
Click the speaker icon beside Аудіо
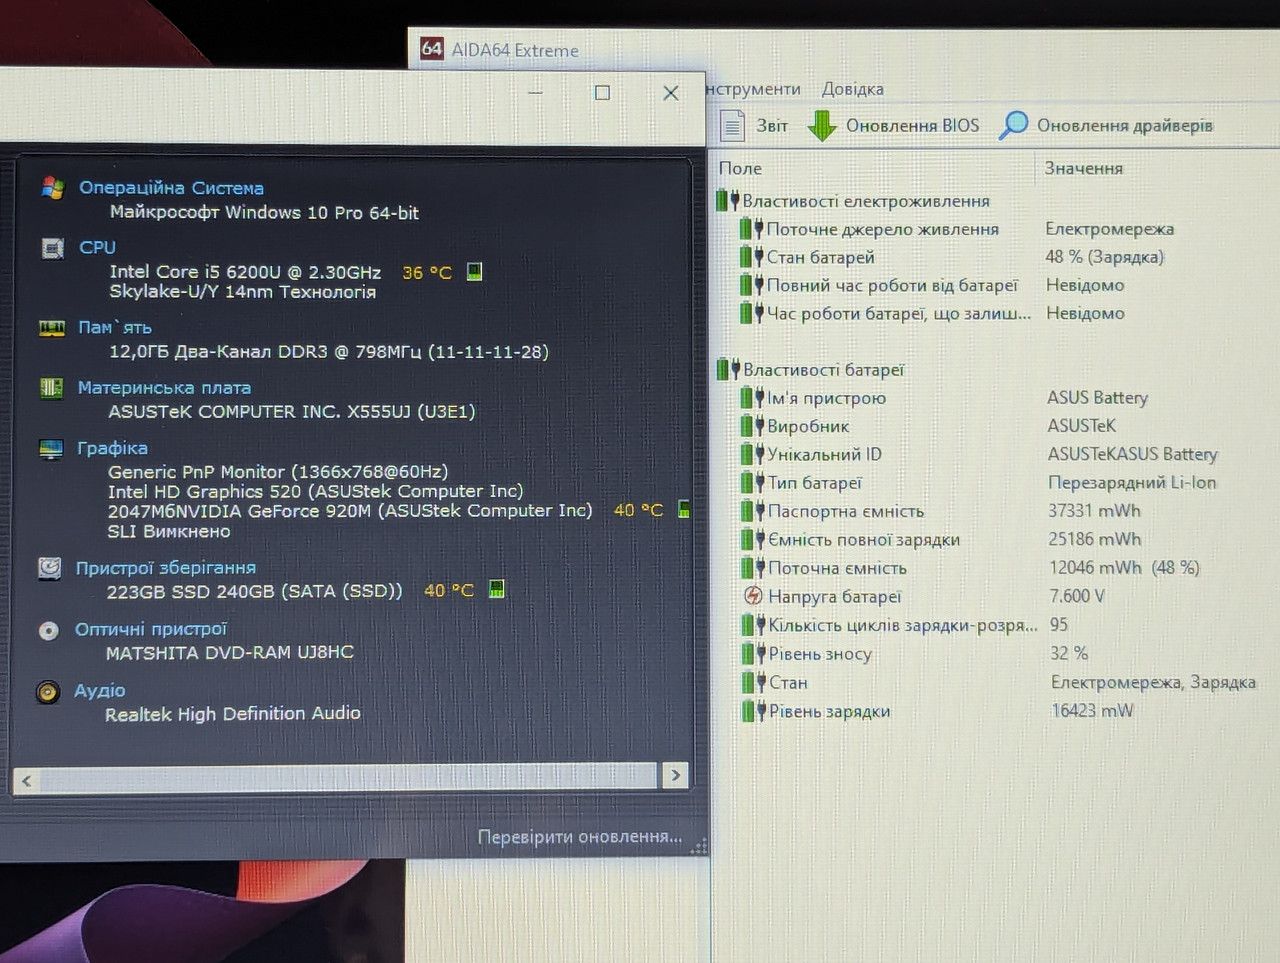click(47, 691)
